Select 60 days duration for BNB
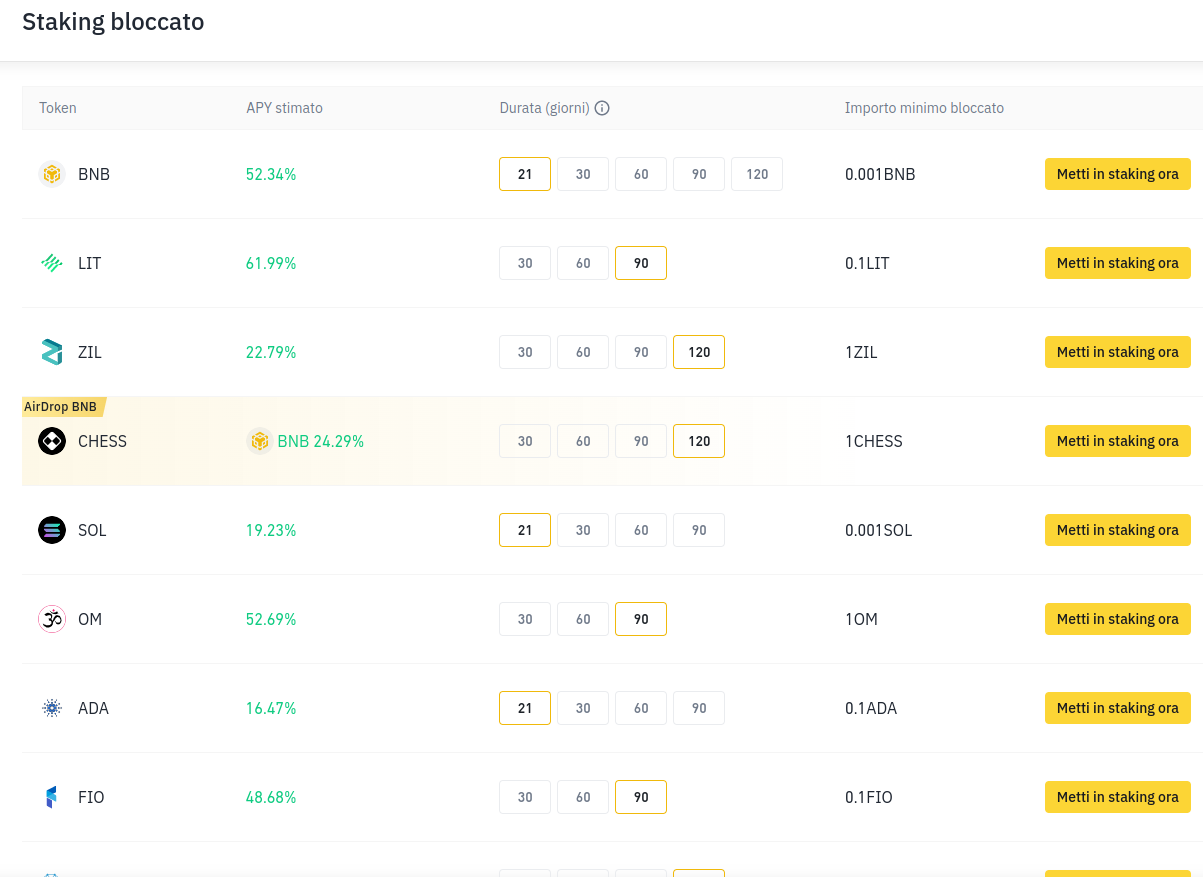The width and height of the screenshot is (1203, 877). pyautogui.click(x=641, y=174)
